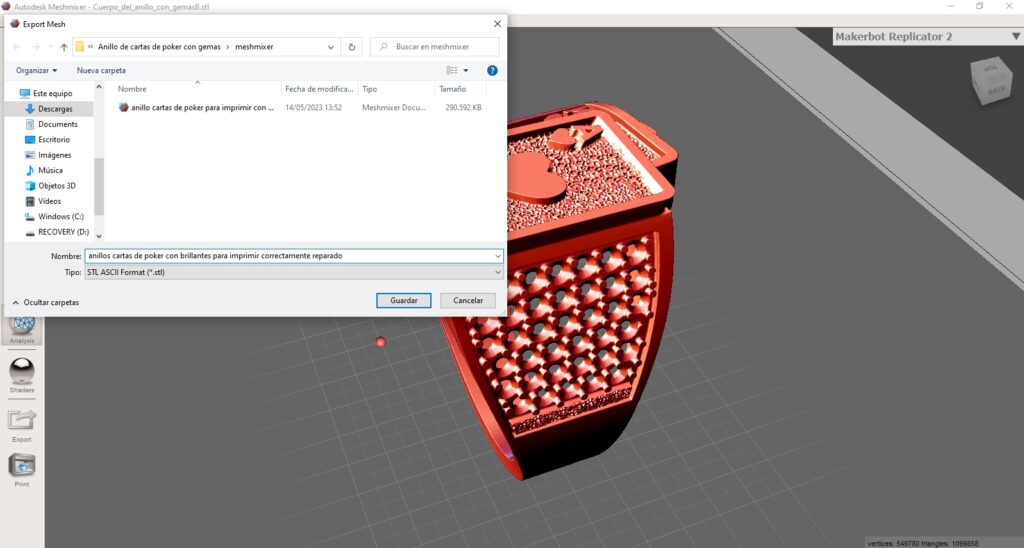Image resolution: width=1024 pixels, height=548 pixels.
Task: Expand the address bar path history dropdown
Action: [332, 47]
